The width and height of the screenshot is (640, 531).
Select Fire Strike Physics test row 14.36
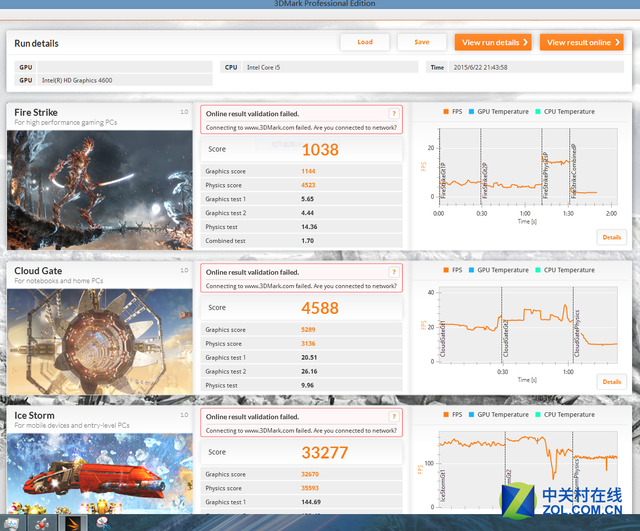pos(301,227)
